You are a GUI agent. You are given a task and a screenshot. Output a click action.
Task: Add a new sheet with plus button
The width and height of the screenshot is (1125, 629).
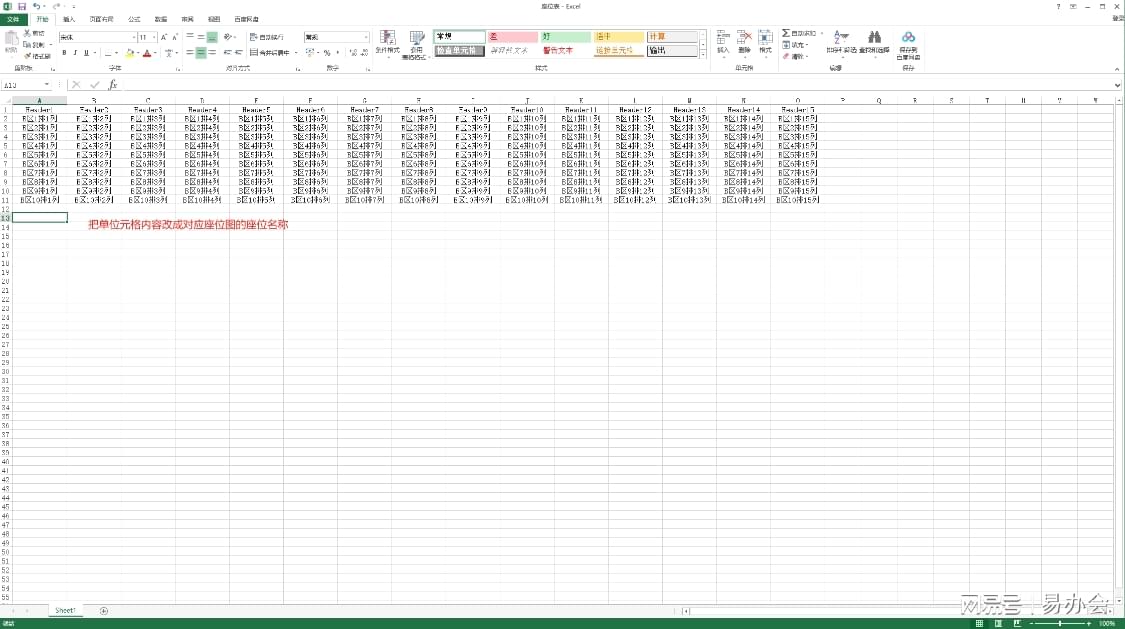tap(103, 611)
